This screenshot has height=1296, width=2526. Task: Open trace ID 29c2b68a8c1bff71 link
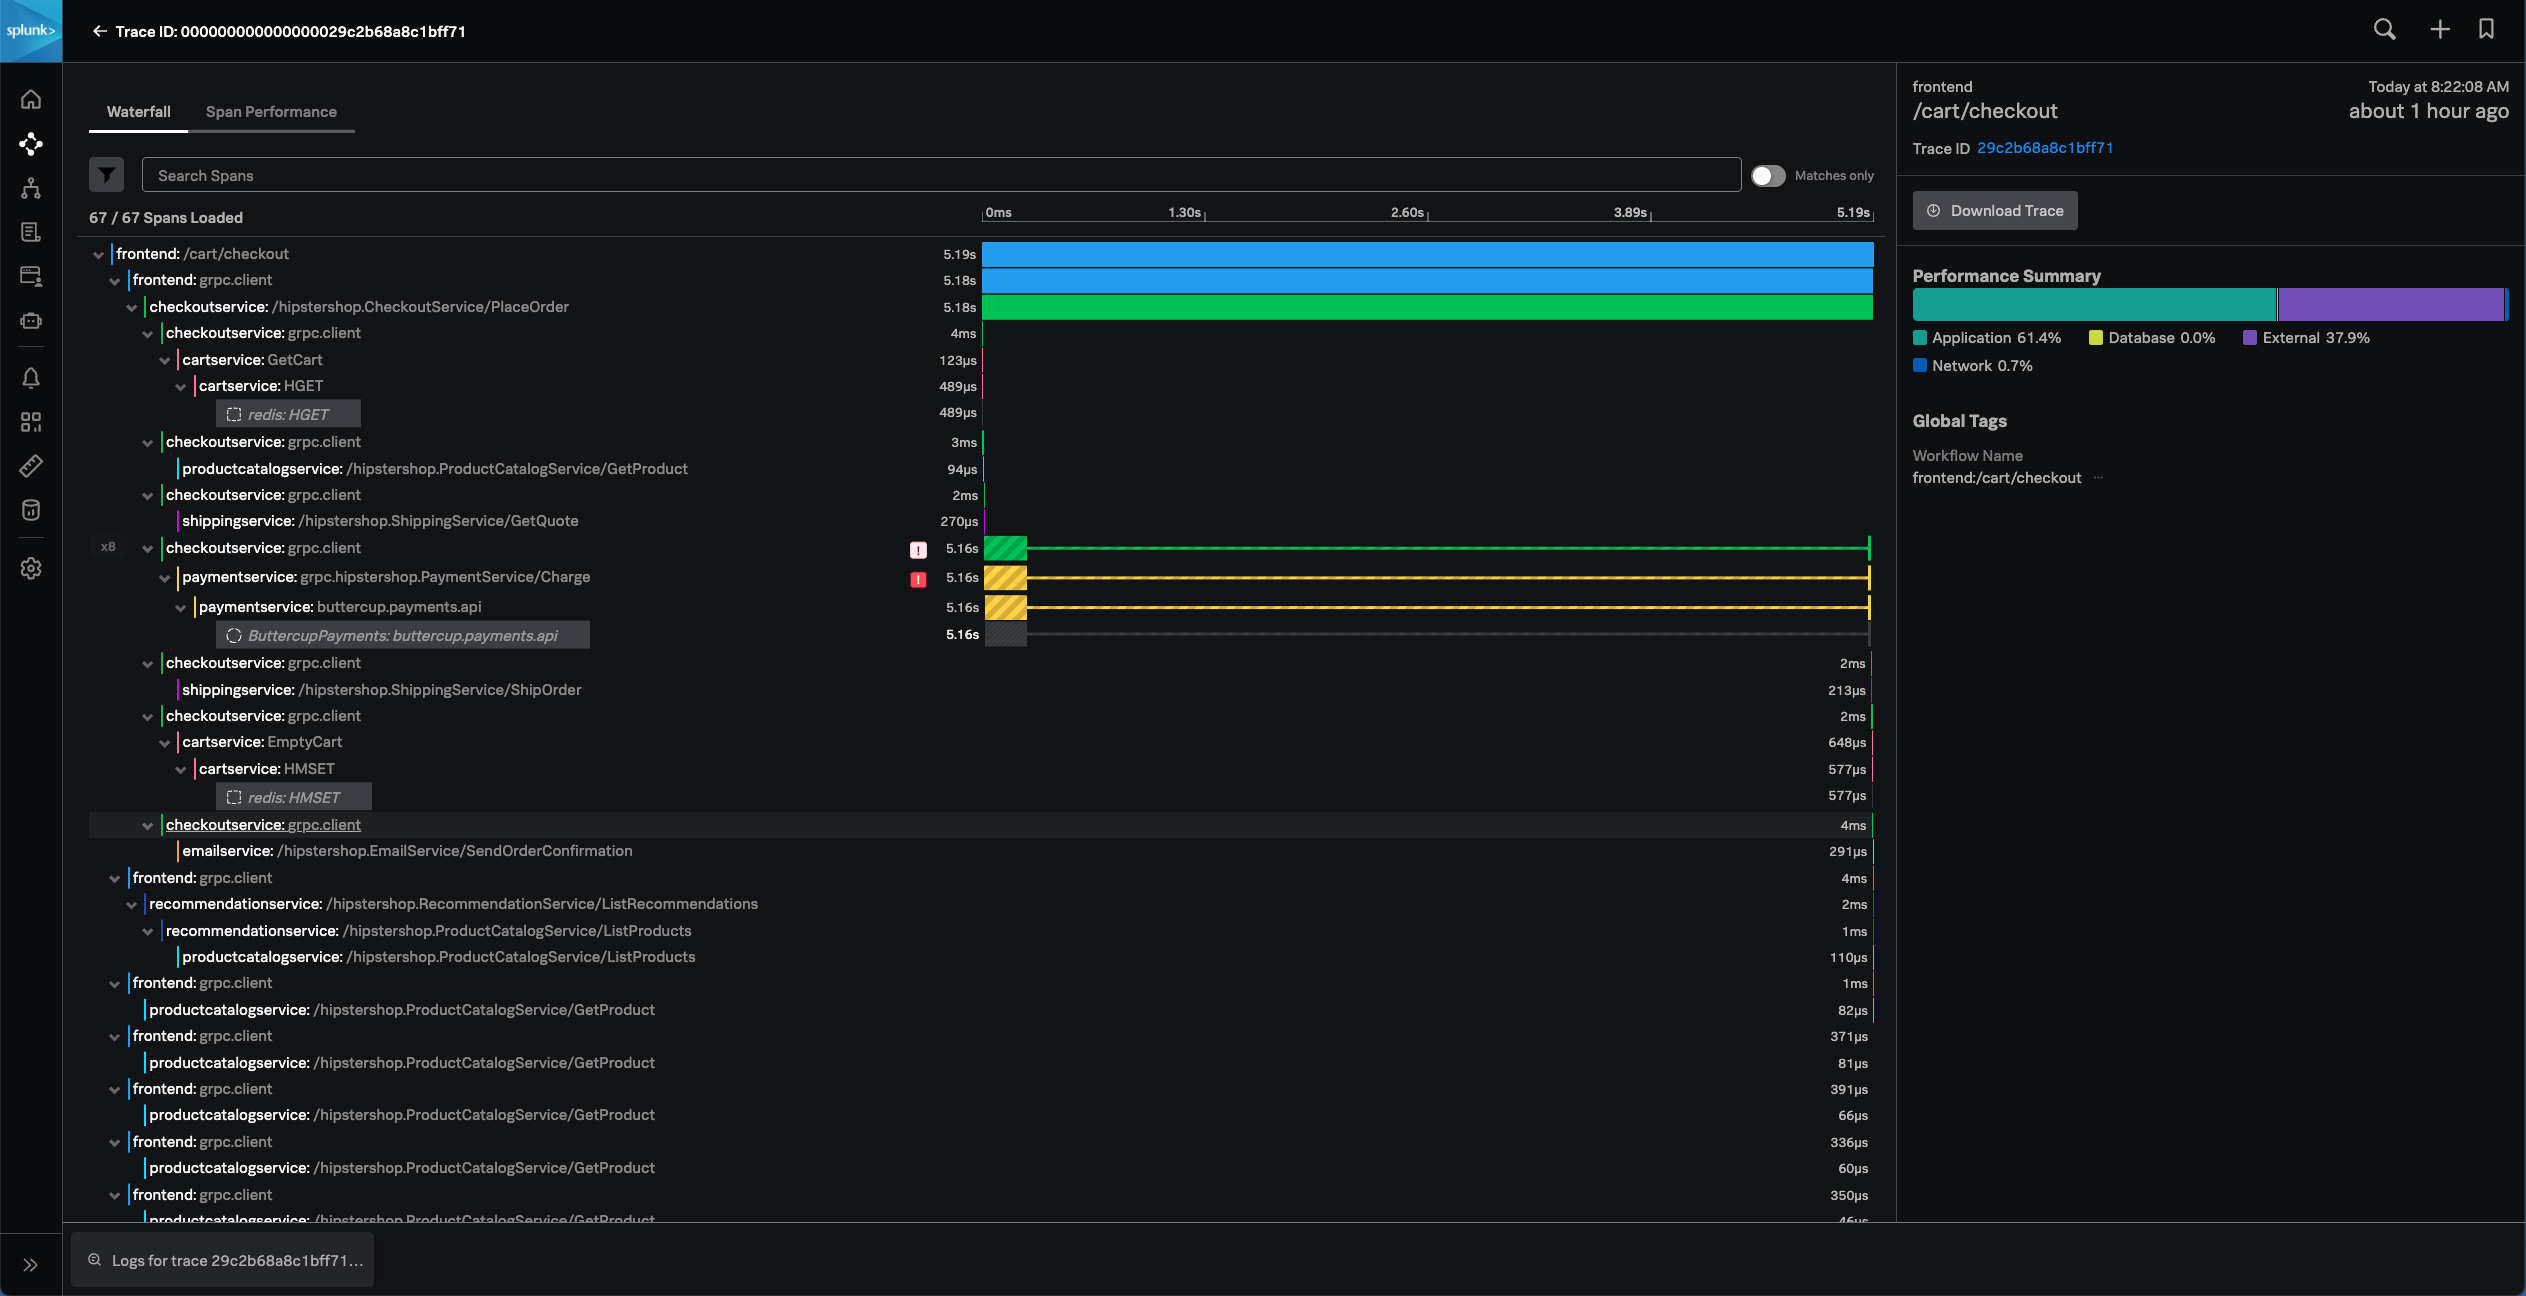pos(2045,147)
